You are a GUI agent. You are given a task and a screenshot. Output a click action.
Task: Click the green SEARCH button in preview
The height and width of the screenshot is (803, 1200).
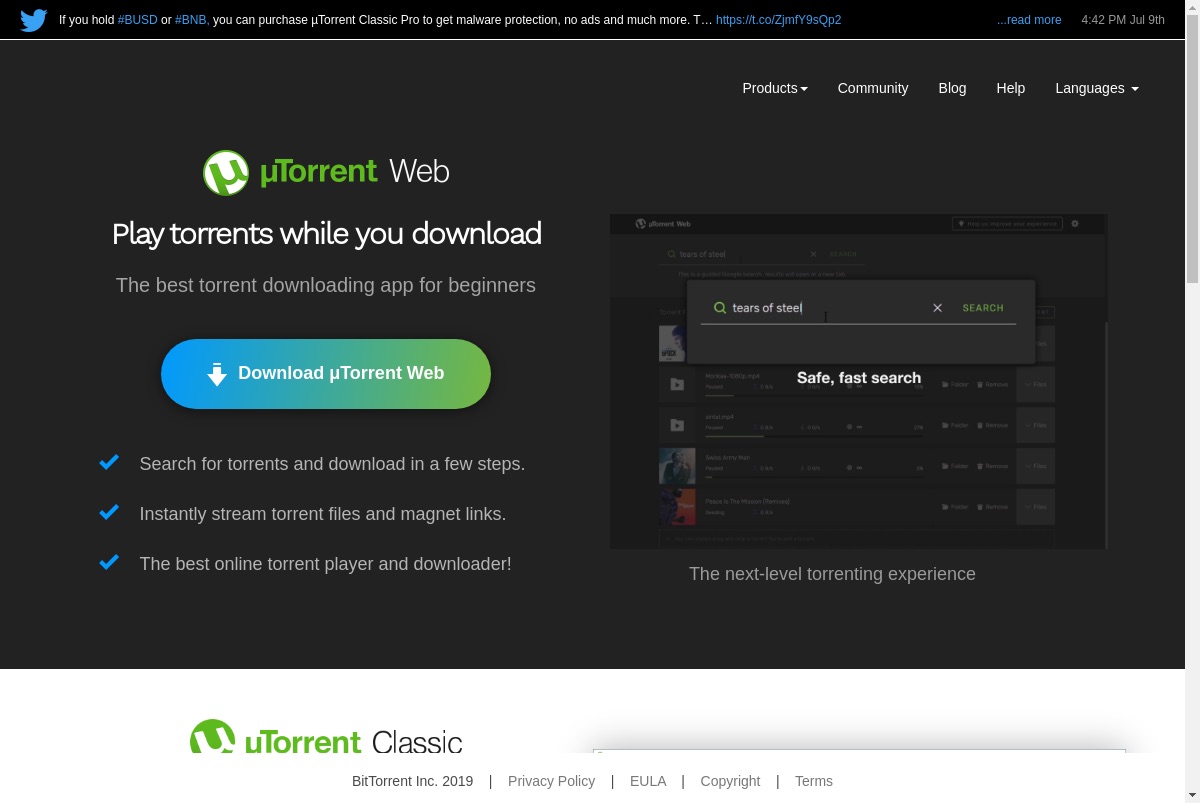pos(983,308)
